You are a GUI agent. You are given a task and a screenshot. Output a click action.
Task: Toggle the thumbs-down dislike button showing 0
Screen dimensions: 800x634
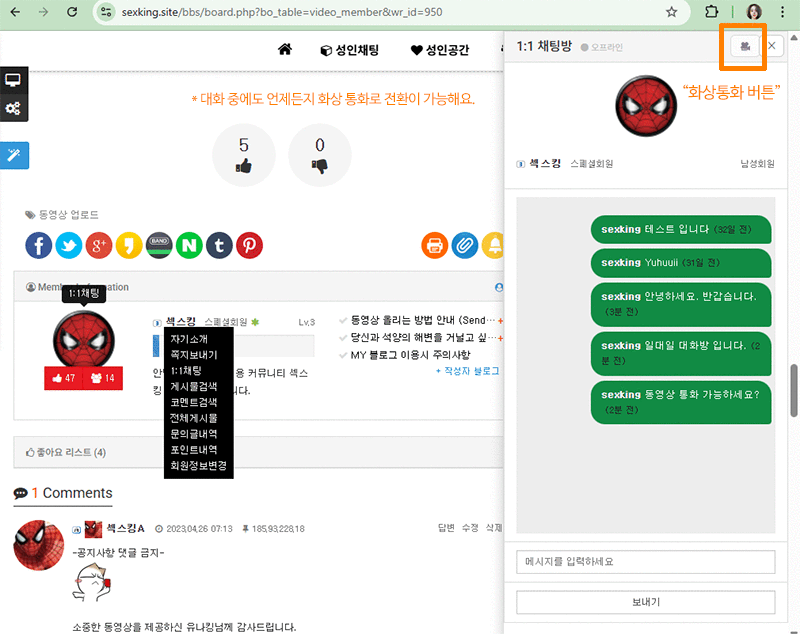coord(319,156)
